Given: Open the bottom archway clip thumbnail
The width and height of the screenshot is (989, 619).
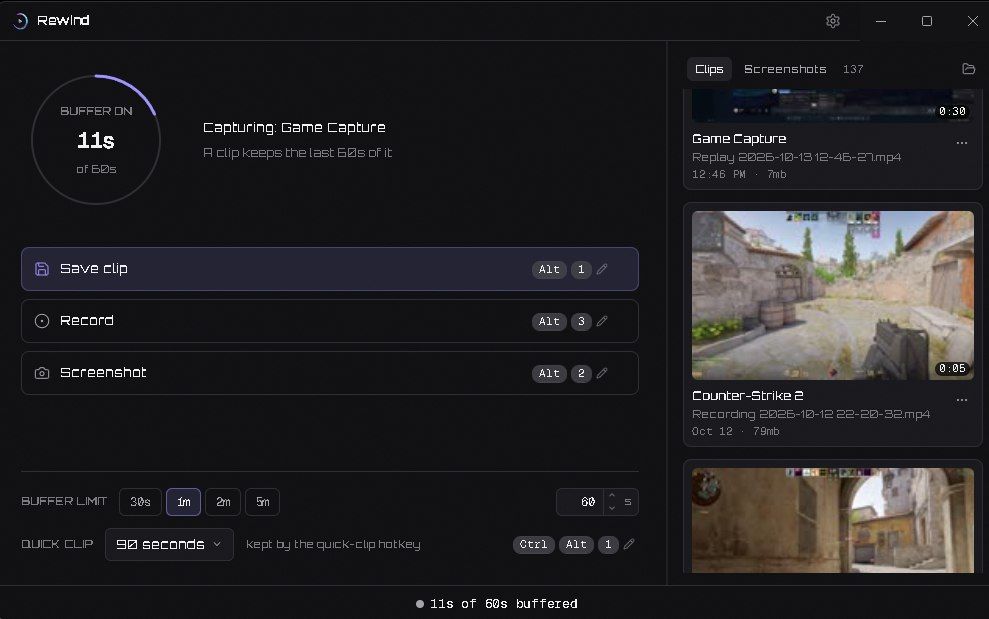Looking at the screenshot, I should point(833,520).
